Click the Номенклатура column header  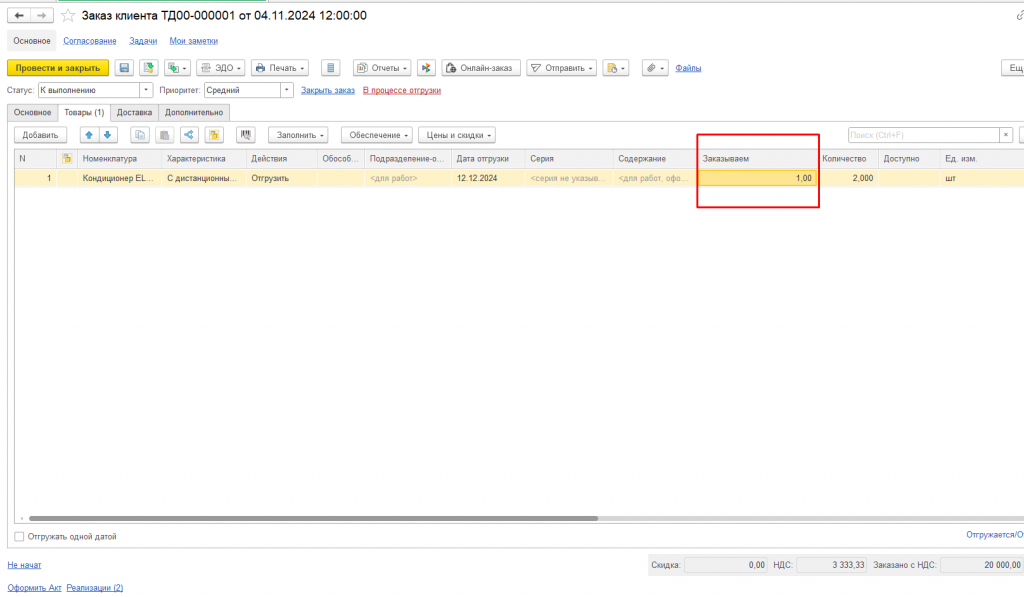[120, 159]
